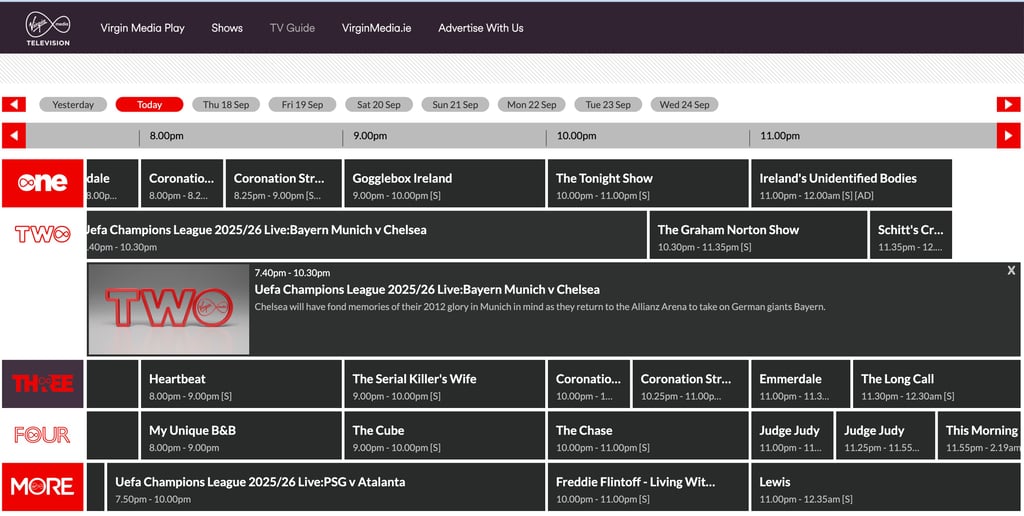The width and height of the screenshot is (1024, 516).
Task: Click the details panel Bayern Munich v Chelsea title
Action: point(427,289)
